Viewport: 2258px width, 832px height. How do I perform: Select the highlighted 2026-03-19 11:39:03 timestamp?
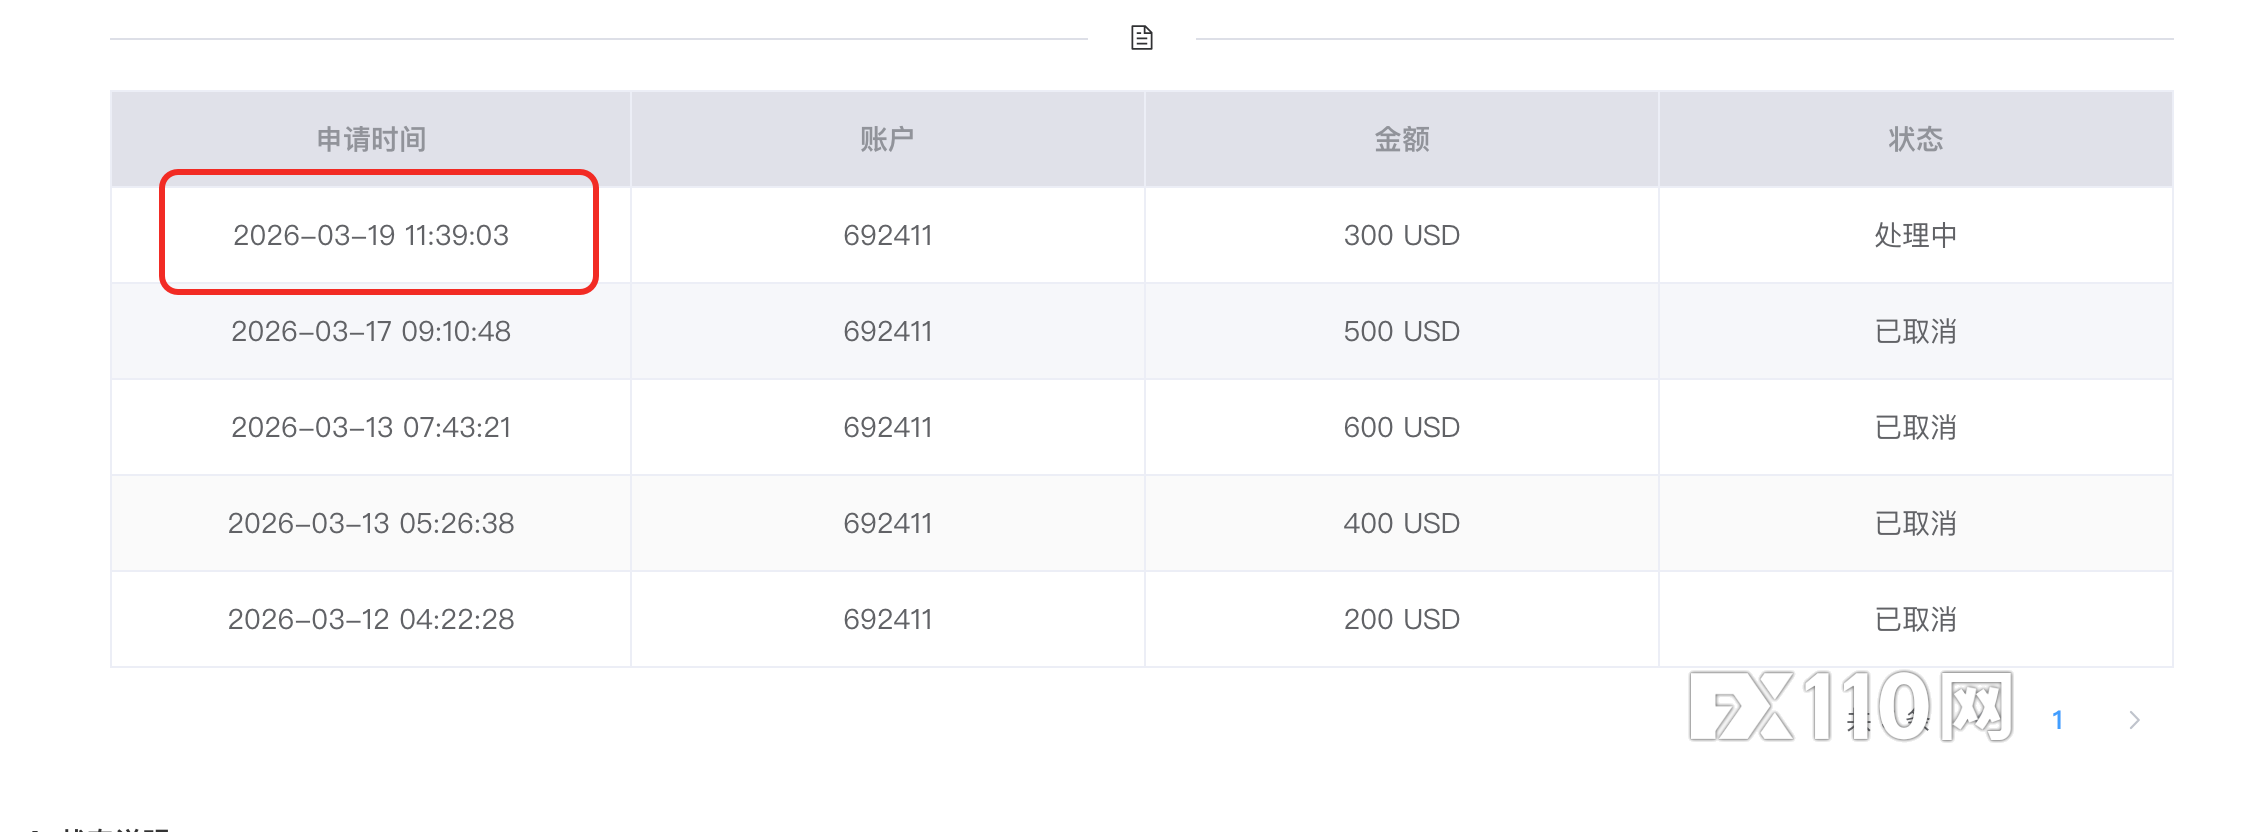pyautogui.click(x=371, y=235)
